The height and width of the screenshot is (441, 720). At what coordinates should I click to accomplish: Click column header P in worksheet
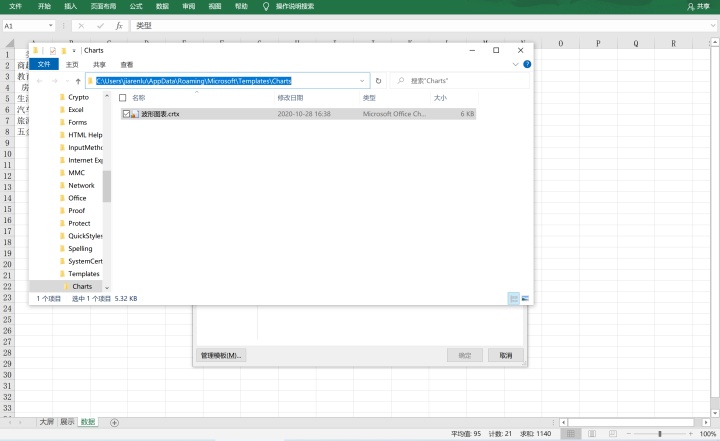tap(598, 44)
